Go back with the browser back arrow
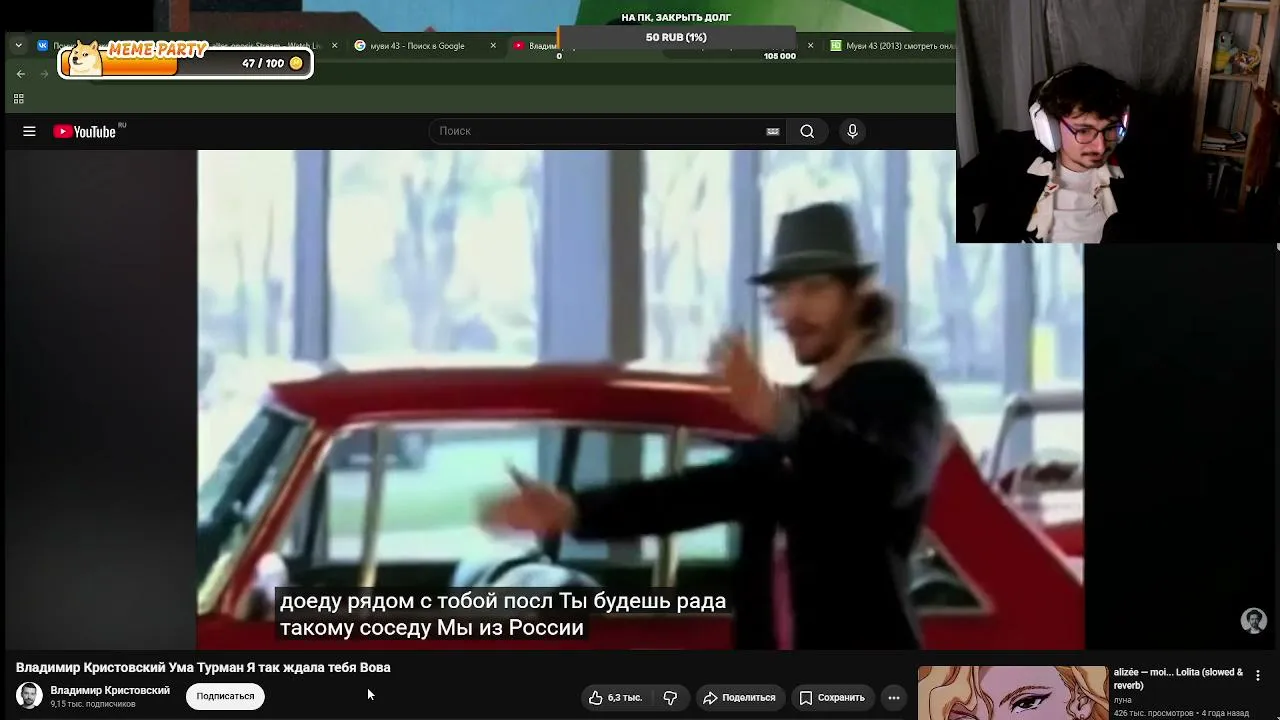The width and height of the screenshot is (1280, 720). [21, 74]
